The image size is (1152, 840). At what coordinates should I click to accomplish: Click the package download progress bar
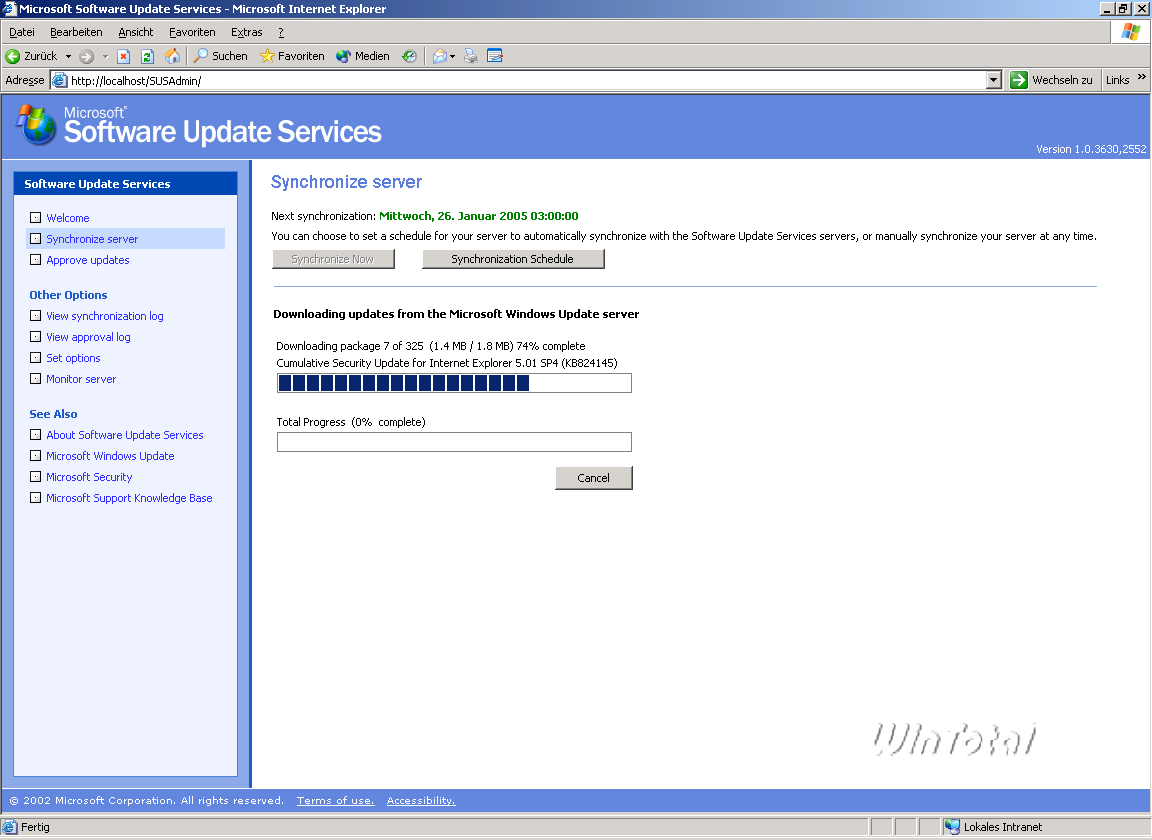point(454,383)
